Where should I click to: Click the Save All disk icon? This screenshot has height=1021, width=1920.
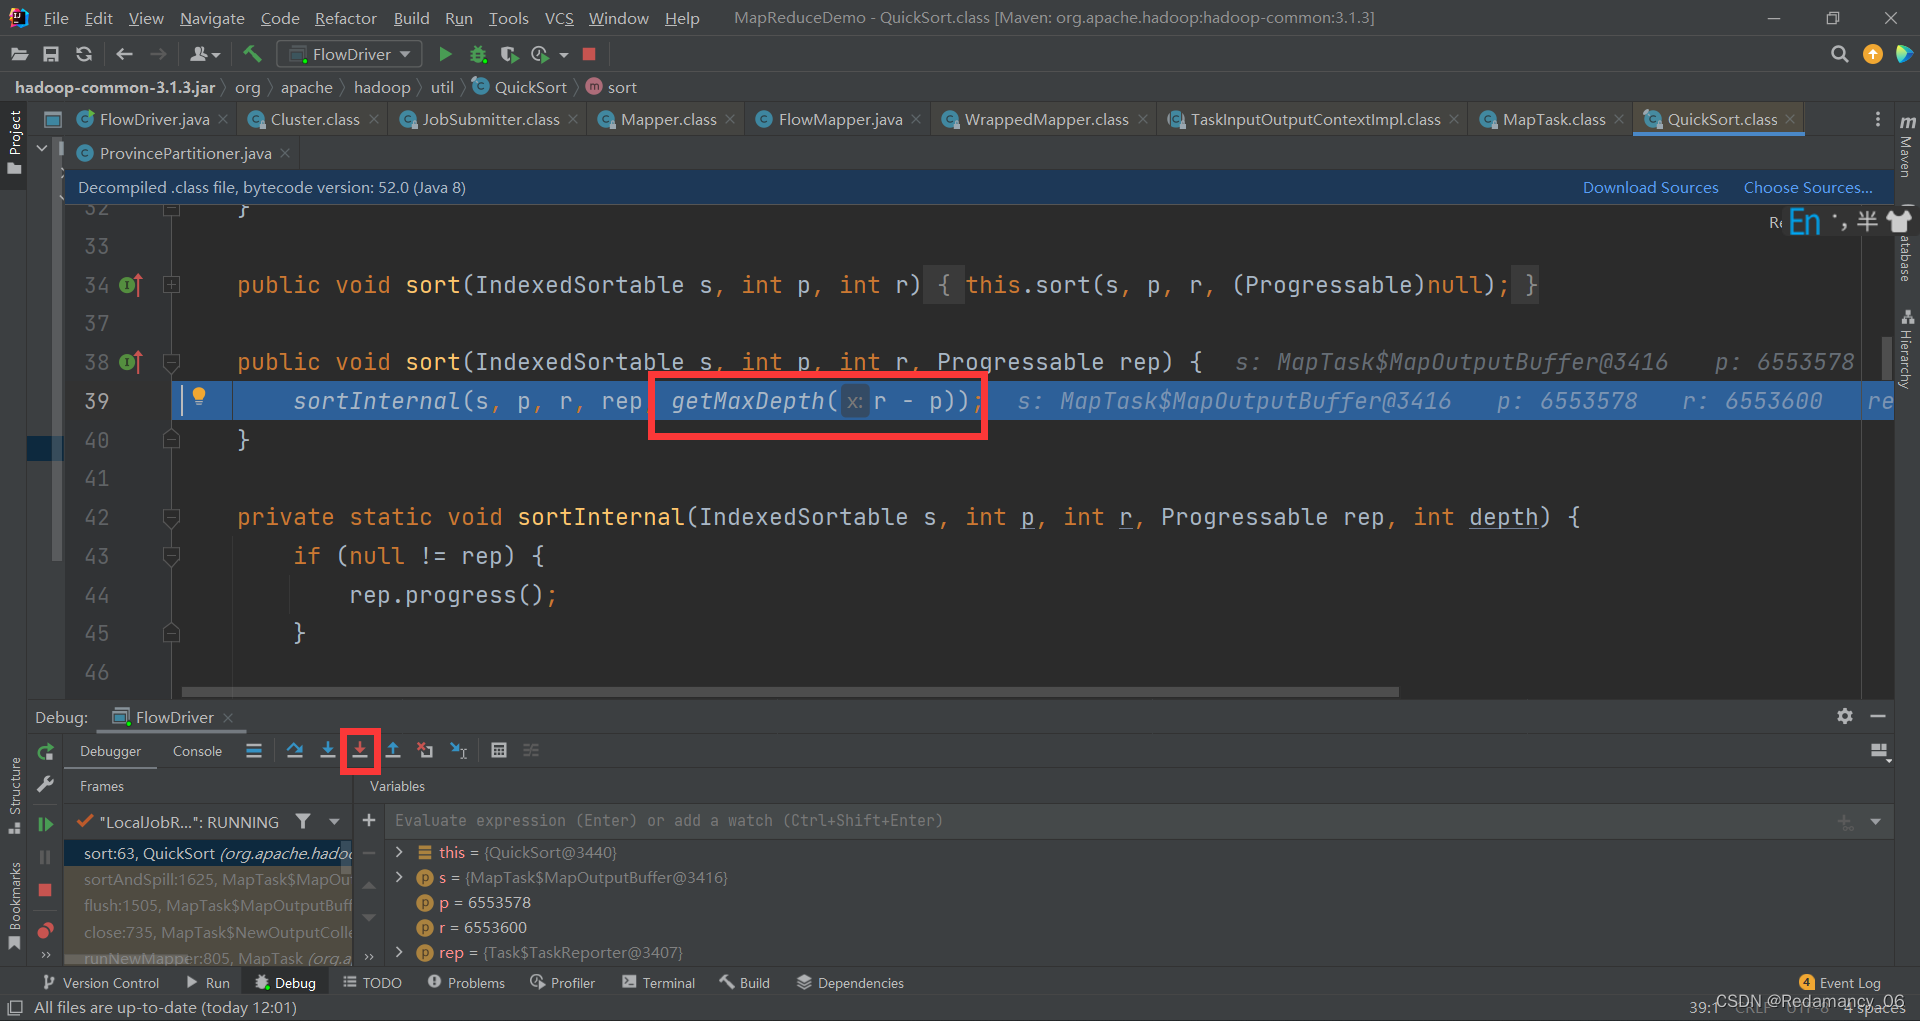click(x=51, y=54)
